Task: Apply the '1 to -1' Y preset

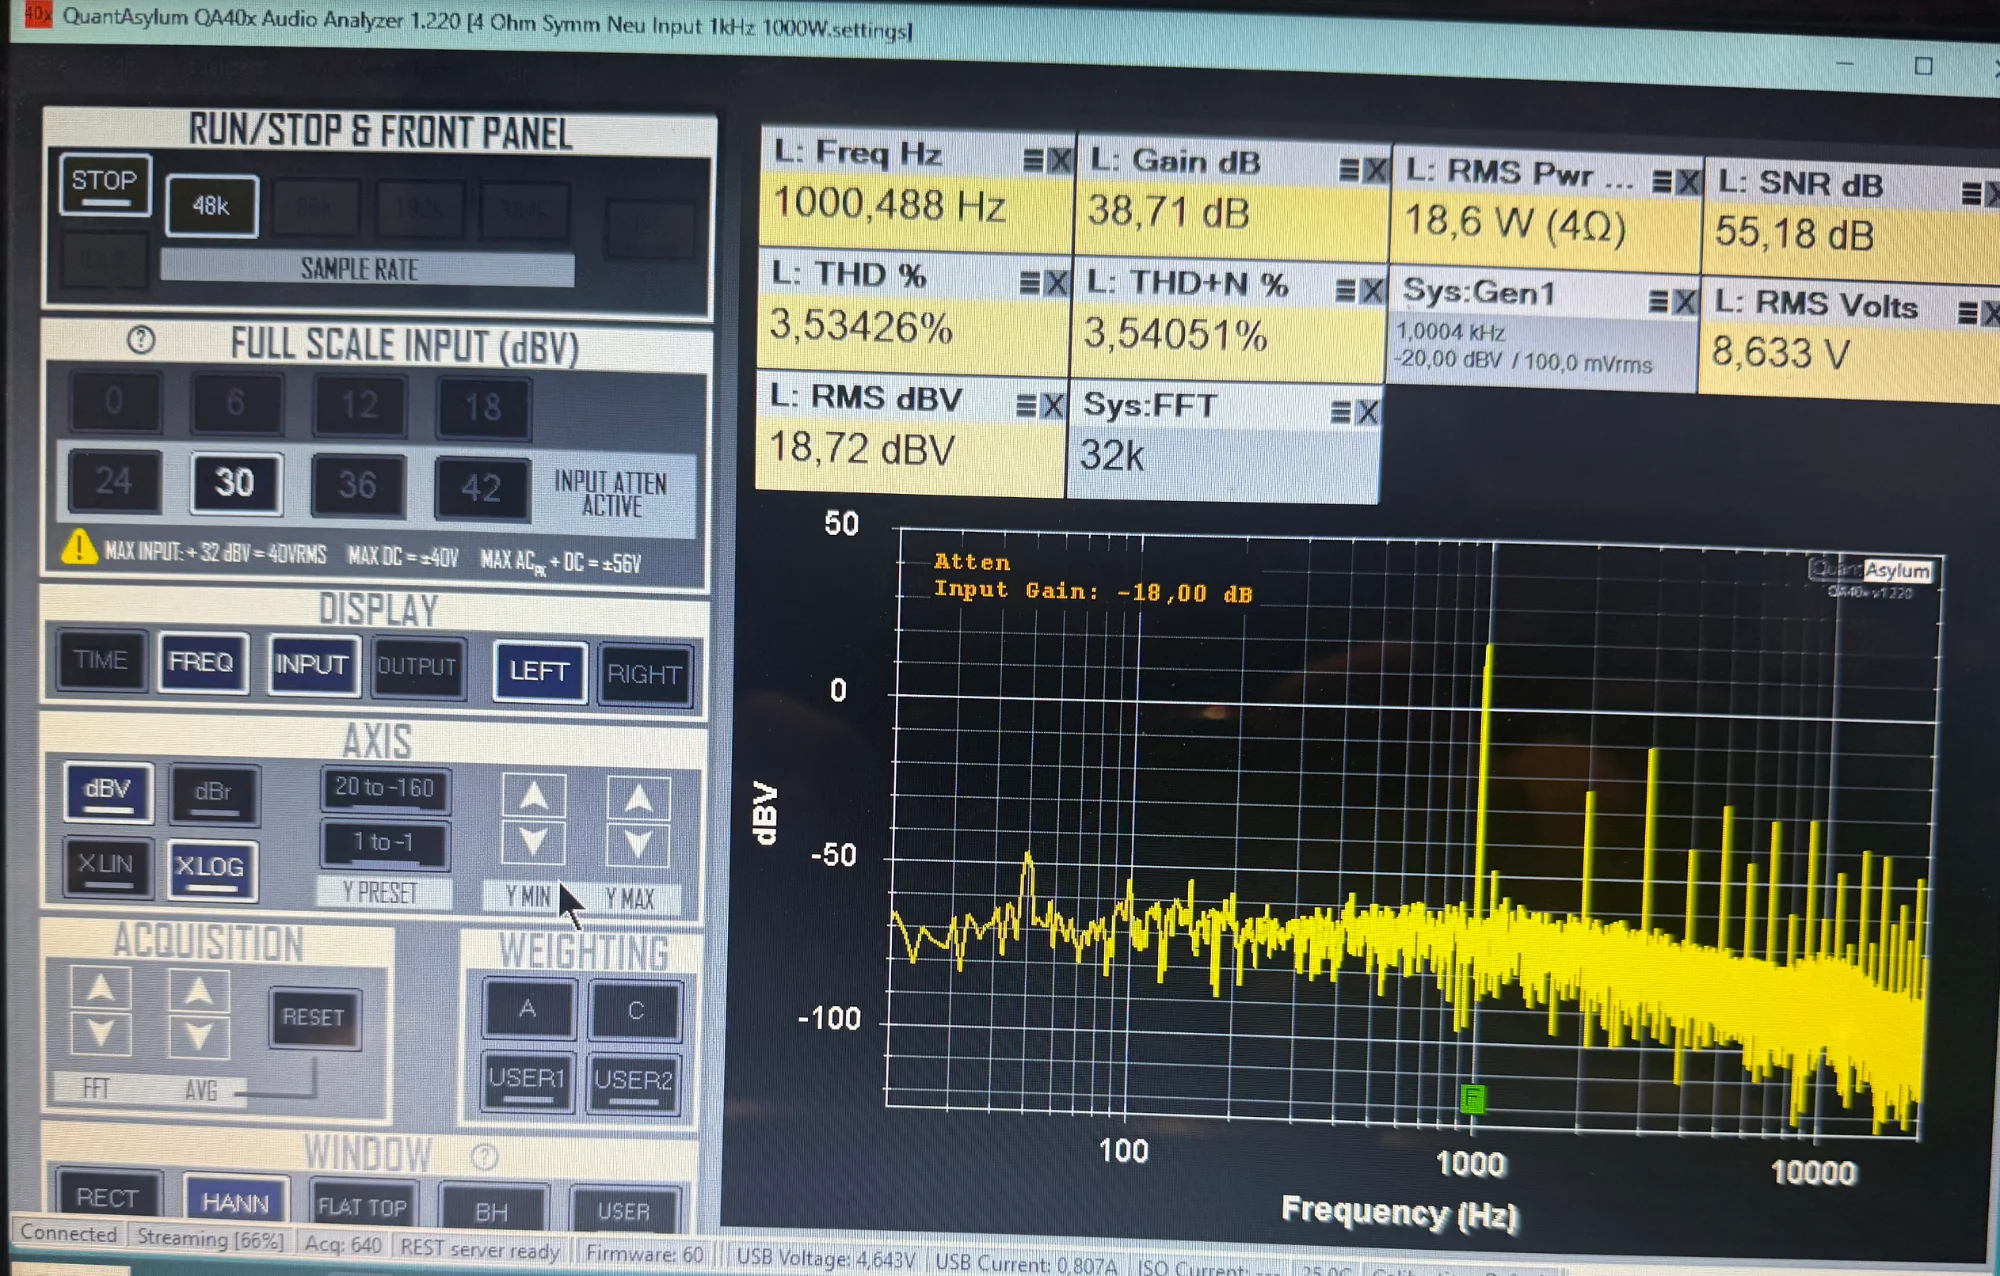Action: 385,843
